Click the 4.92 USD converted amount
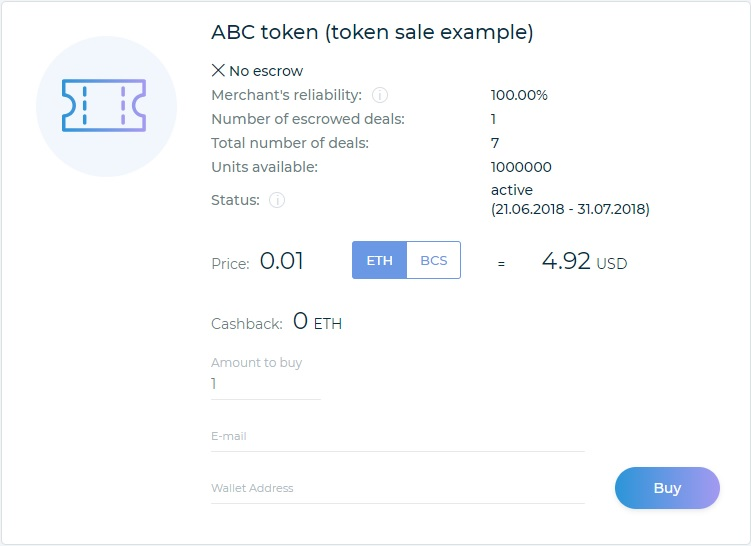The image size is (751, 546). pyautogui.click(x=584, y=262)
